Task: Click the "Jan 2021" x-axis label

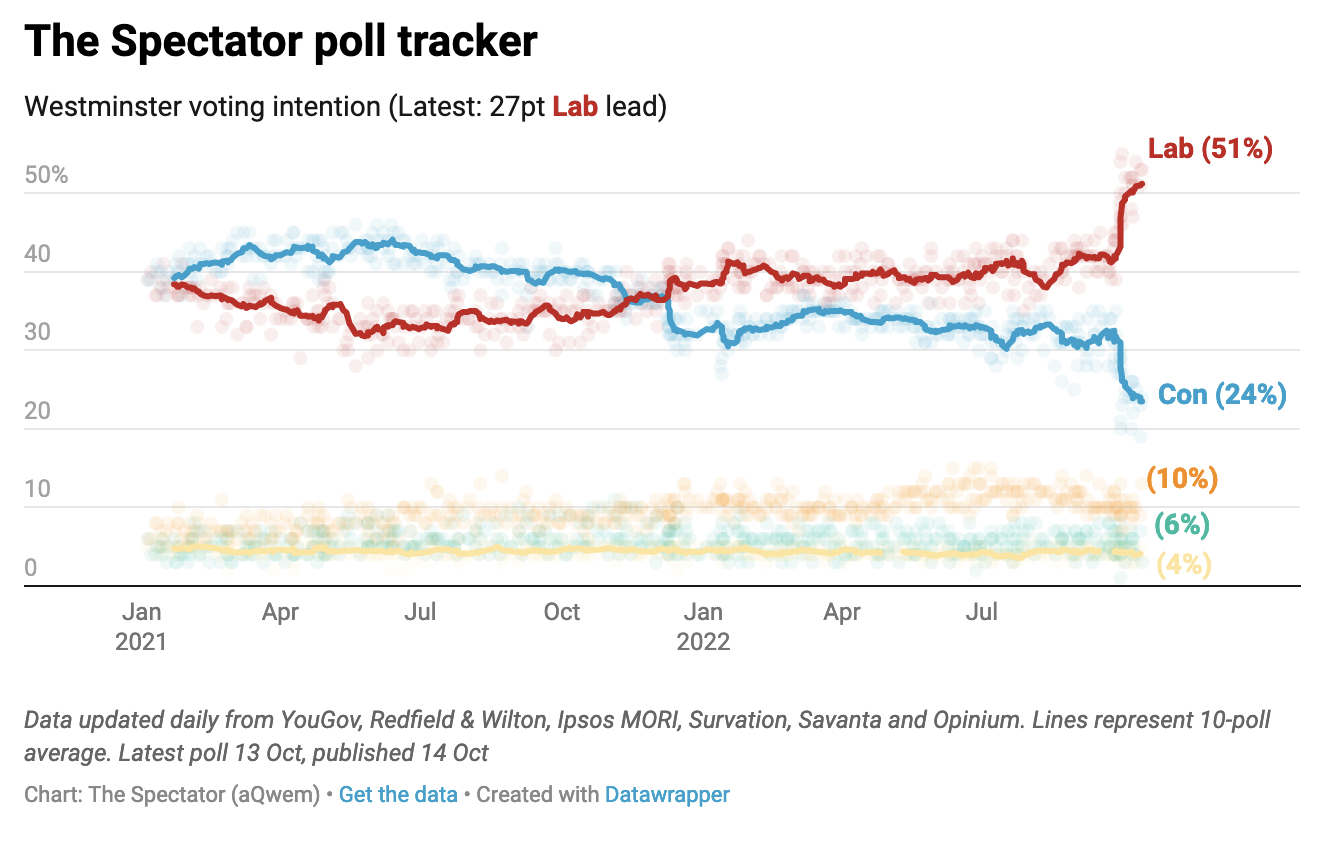Action: tap(141, 626)
